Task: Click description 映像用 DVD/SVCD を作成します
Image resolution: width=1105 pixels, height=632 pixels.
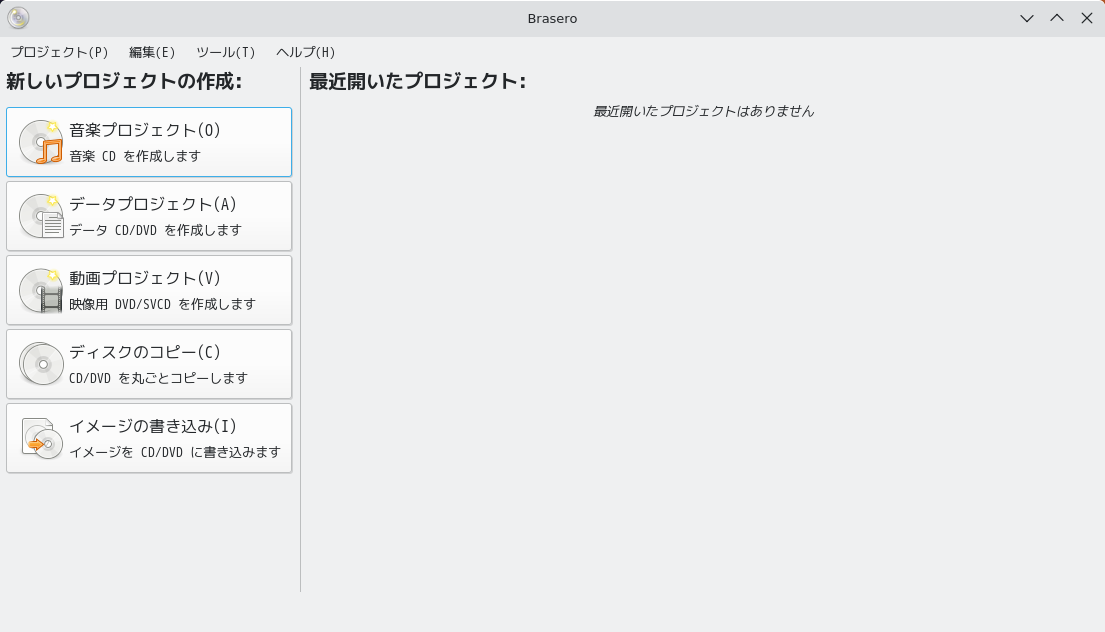Action: tap(162, 304)
